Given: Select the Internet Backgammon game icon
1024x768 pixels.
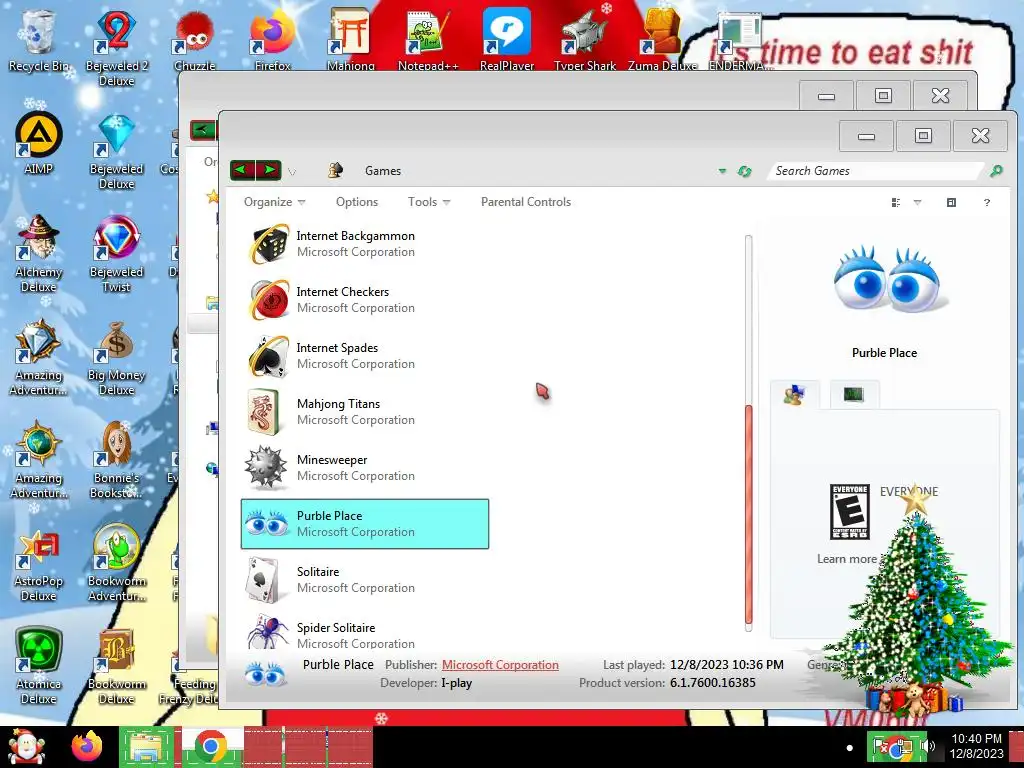Looking at the screenshot, I should click(268, 244).
